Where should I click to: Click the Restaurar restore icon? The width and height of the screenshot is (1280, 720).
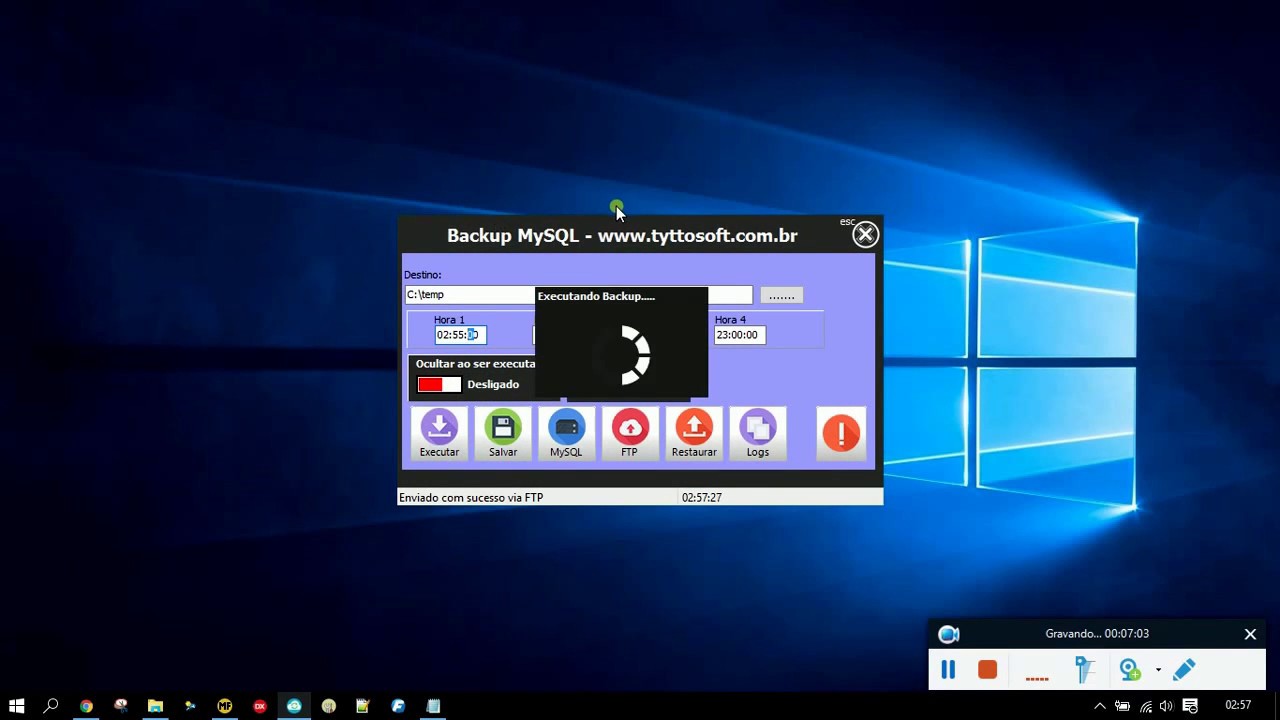click(x=694, y=433)
